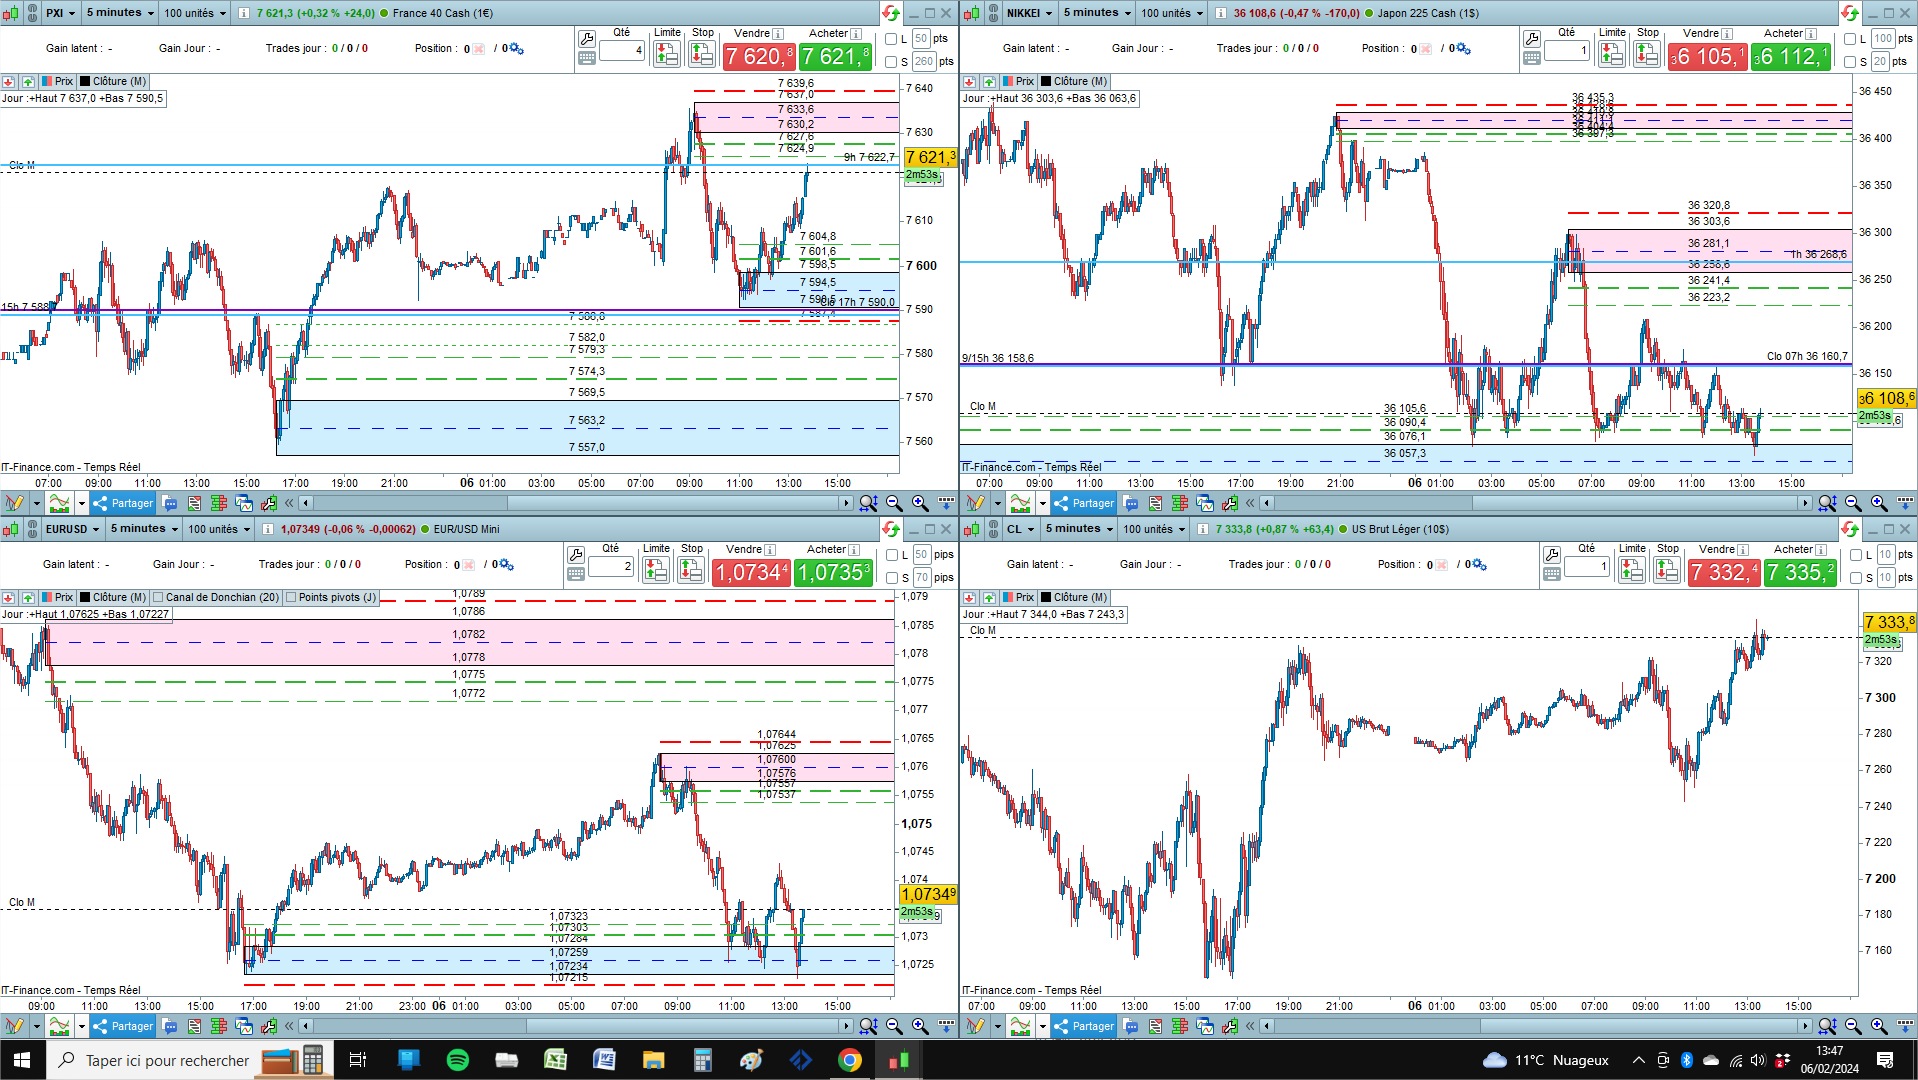
Task: Open Word from the taskbar
Action: point(604,1060)
